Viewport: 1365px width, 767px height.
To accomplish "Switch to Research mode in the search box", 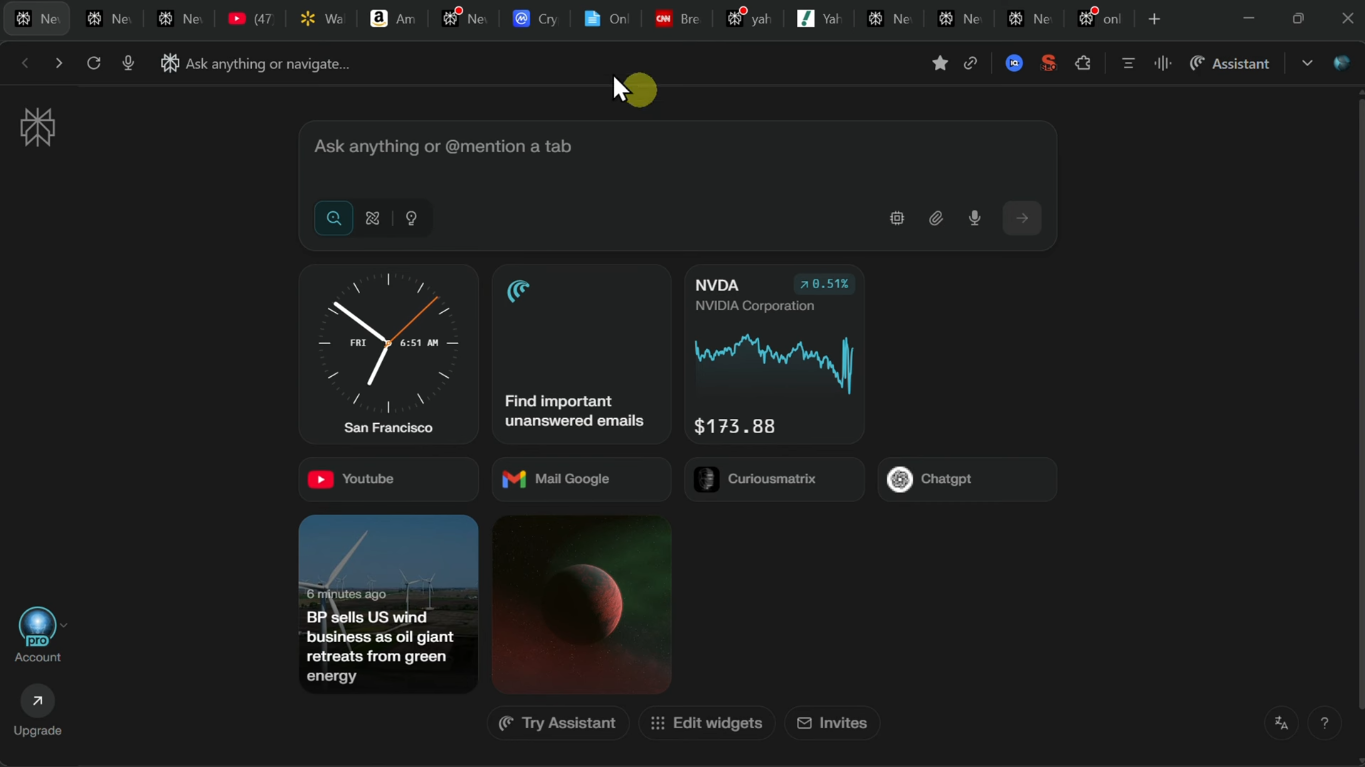I will pos(373,218).
